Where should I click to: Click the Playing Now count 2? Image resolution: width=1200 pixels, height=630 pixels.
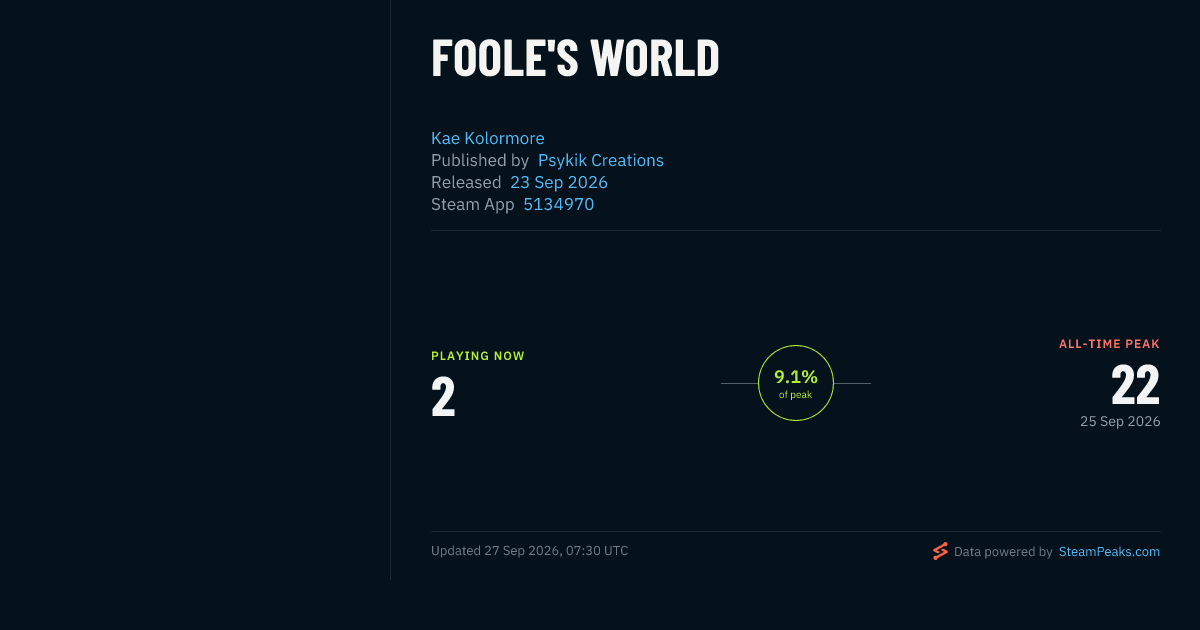pos(443,397)
